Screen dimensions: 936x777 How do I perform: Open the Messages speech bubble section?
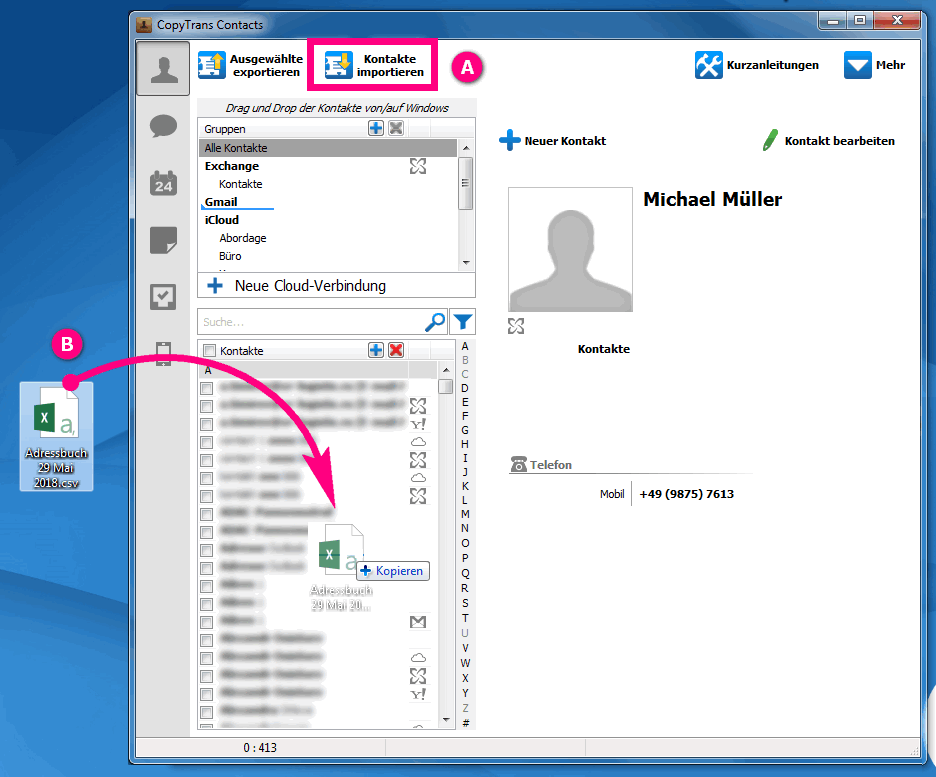point(163,126)
